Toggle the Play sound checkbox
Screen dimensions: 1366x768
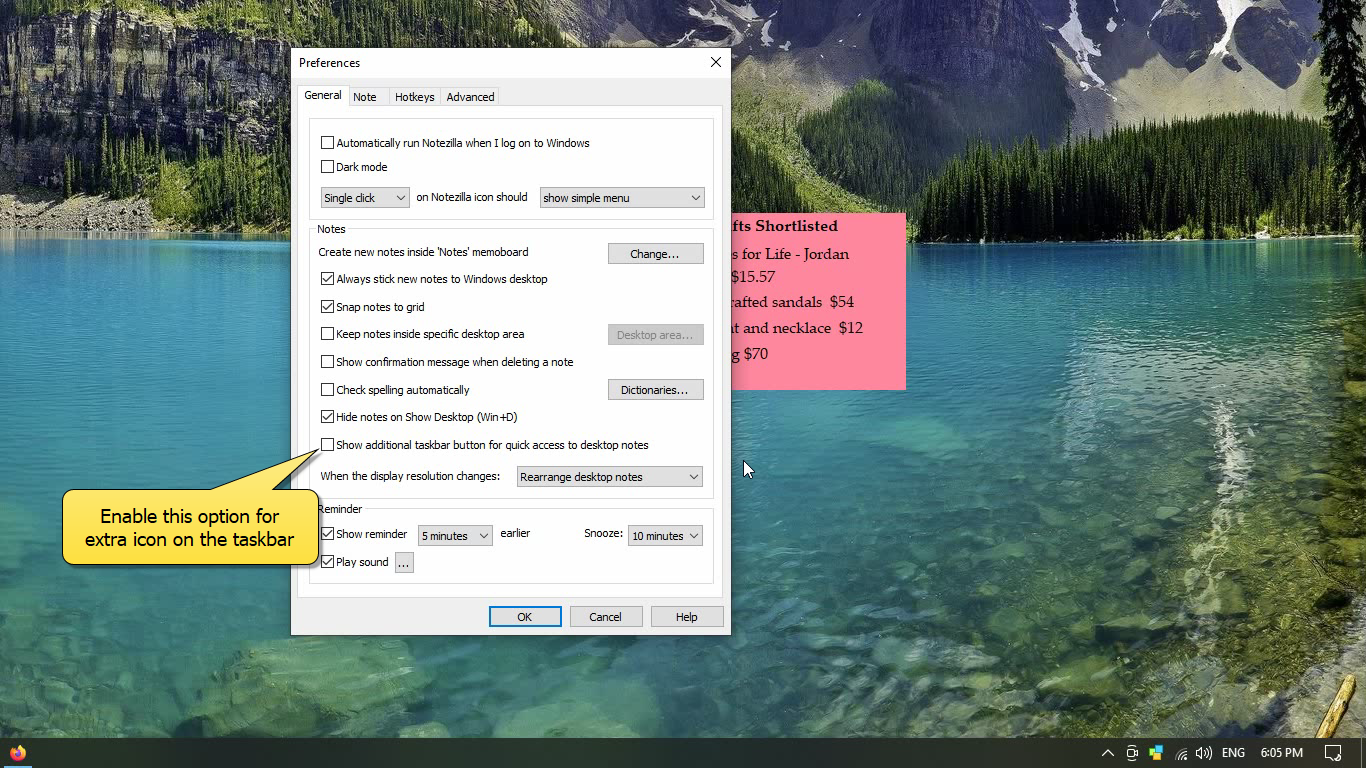(327, 562)
